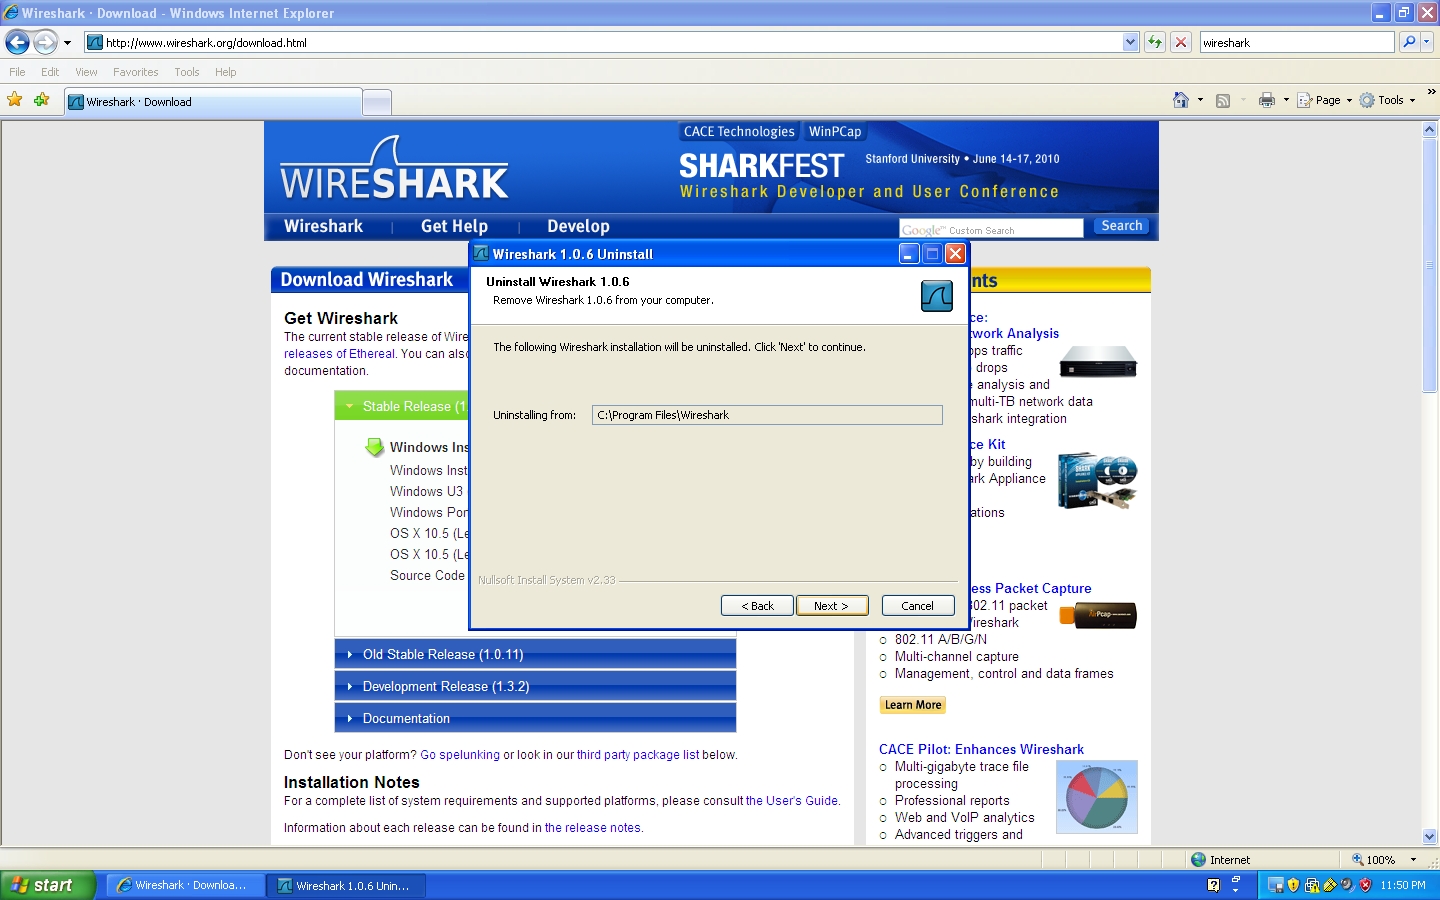Open the Favorites menu

coord(135,72)
